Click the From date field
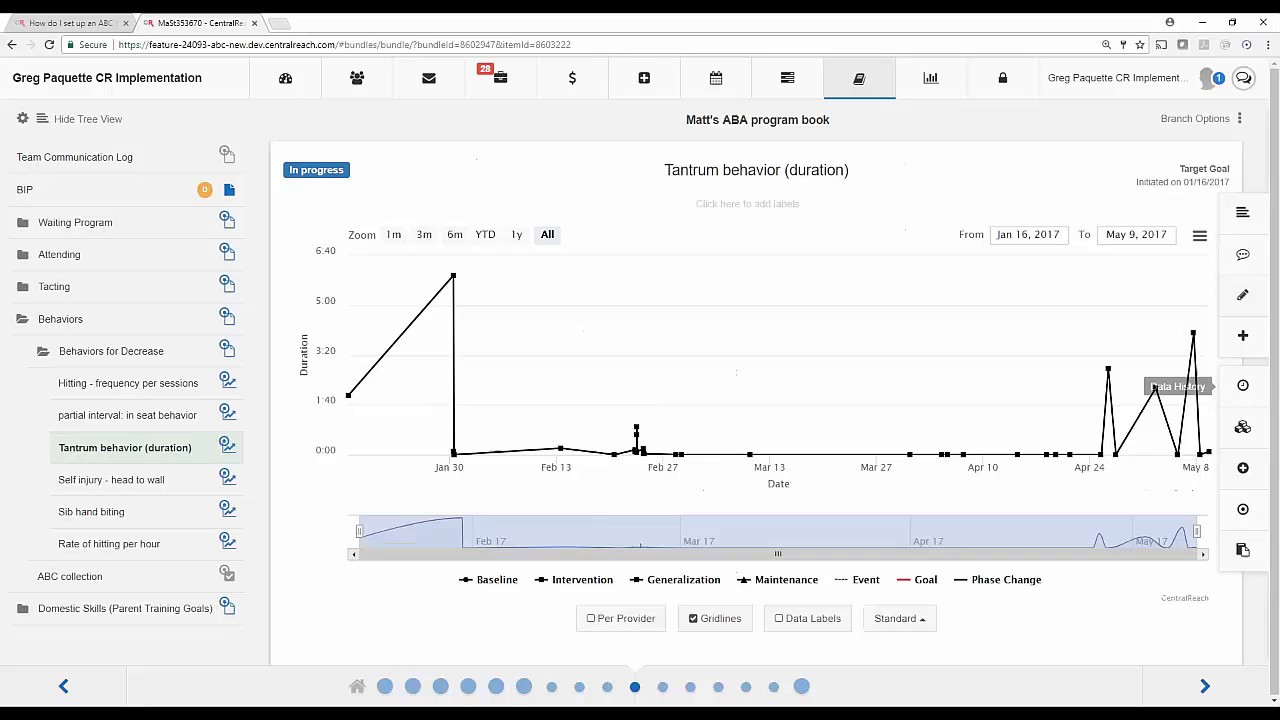The image size is (1280, 720). click(x=1028, y=235)
